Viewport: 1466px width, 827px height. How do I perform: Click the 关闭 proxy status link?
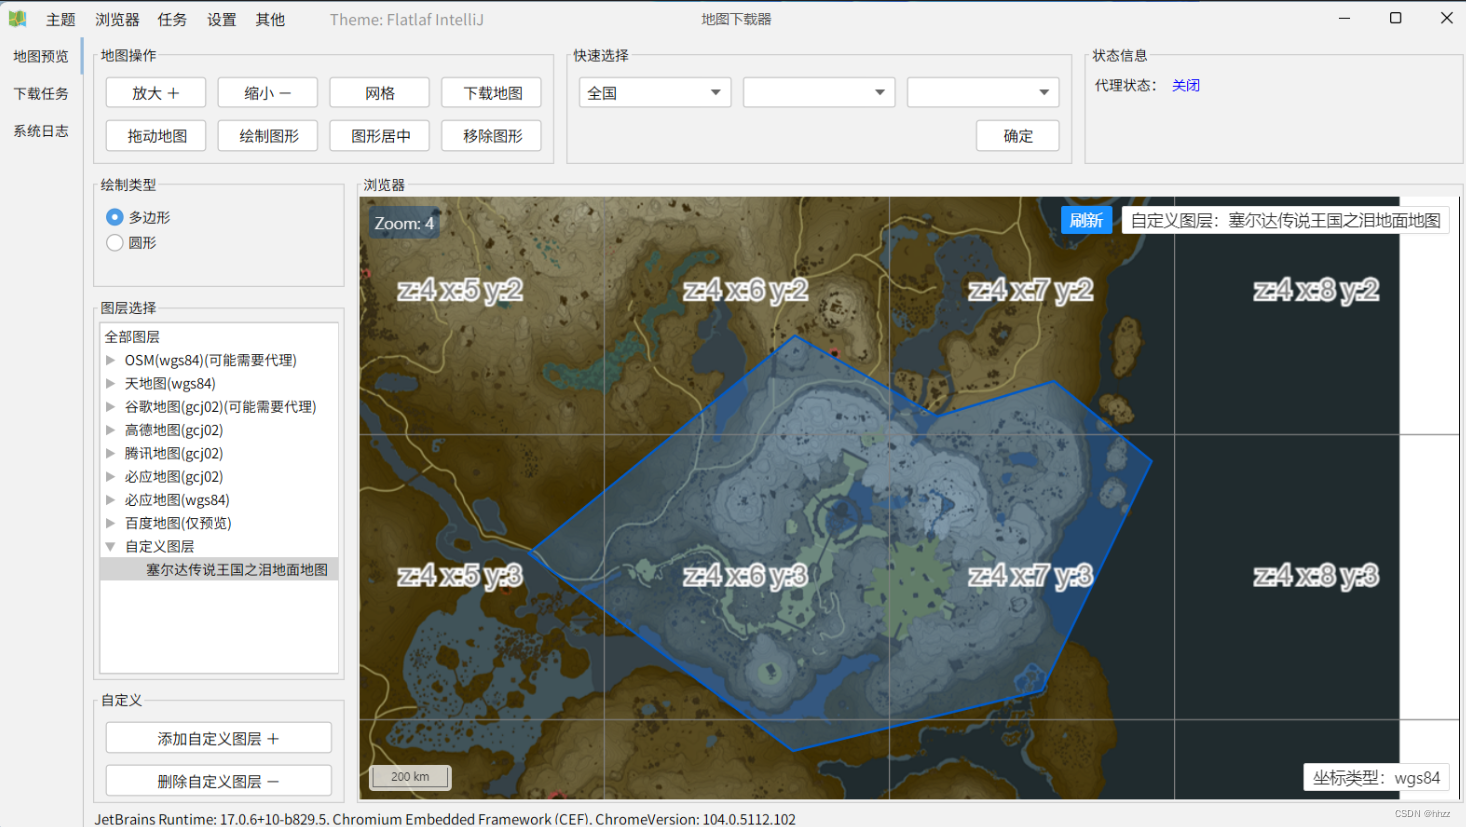coord(1186,85)
